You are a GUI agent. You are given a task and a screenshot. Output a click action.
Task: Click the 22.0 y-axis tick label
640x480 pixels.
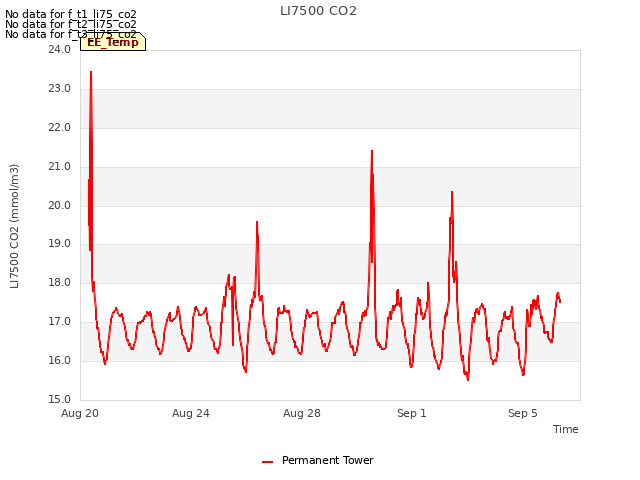(x=60, y=128)
